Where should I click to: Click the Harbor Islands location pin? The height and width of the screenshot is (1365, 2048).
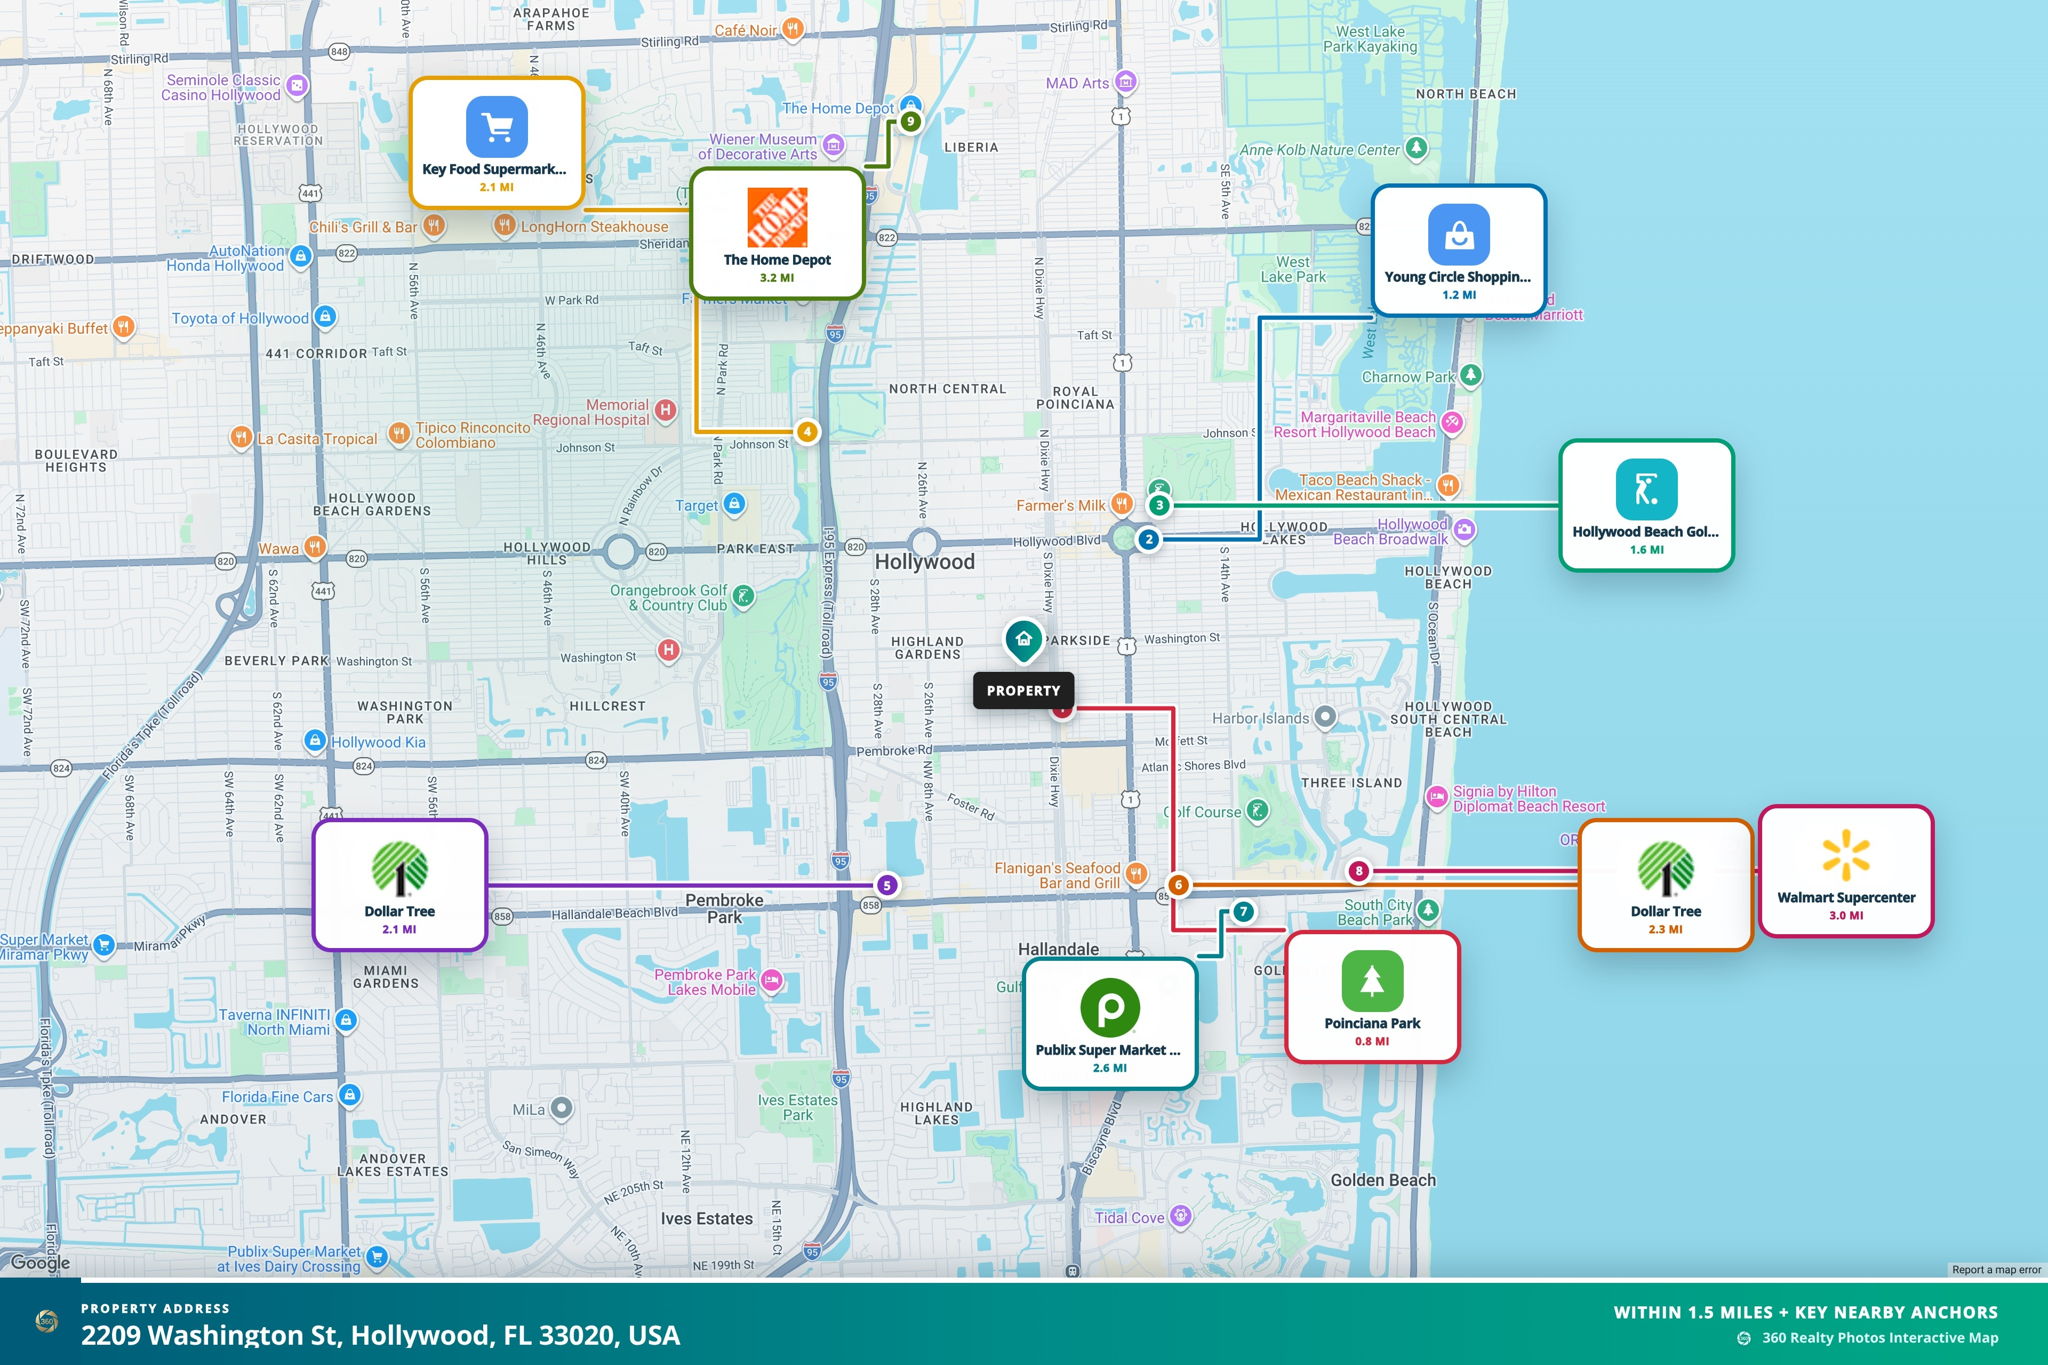1325,717
